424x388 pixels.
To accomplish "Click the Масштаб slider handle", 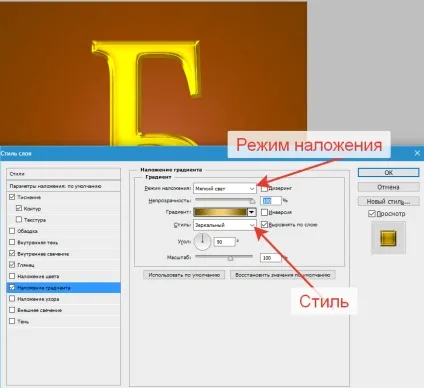I will pyautogui.click(x=230, y=258).
